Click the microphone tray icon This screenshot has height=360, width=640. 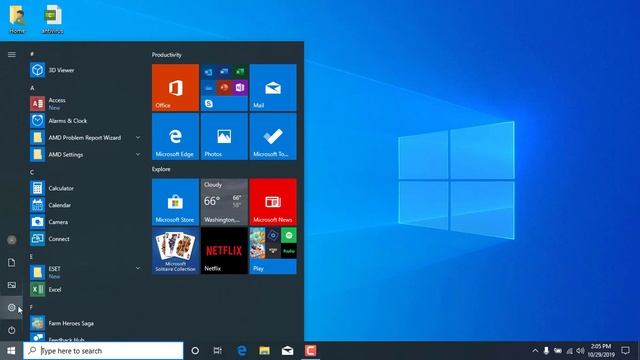point(546,351)
